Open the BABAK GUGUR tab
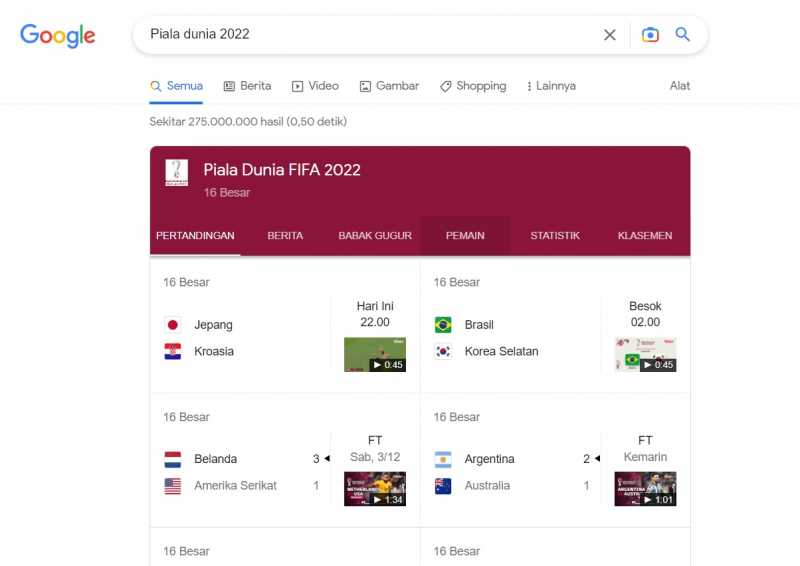The height and width of the screenshot is (566, 800). 375,235
